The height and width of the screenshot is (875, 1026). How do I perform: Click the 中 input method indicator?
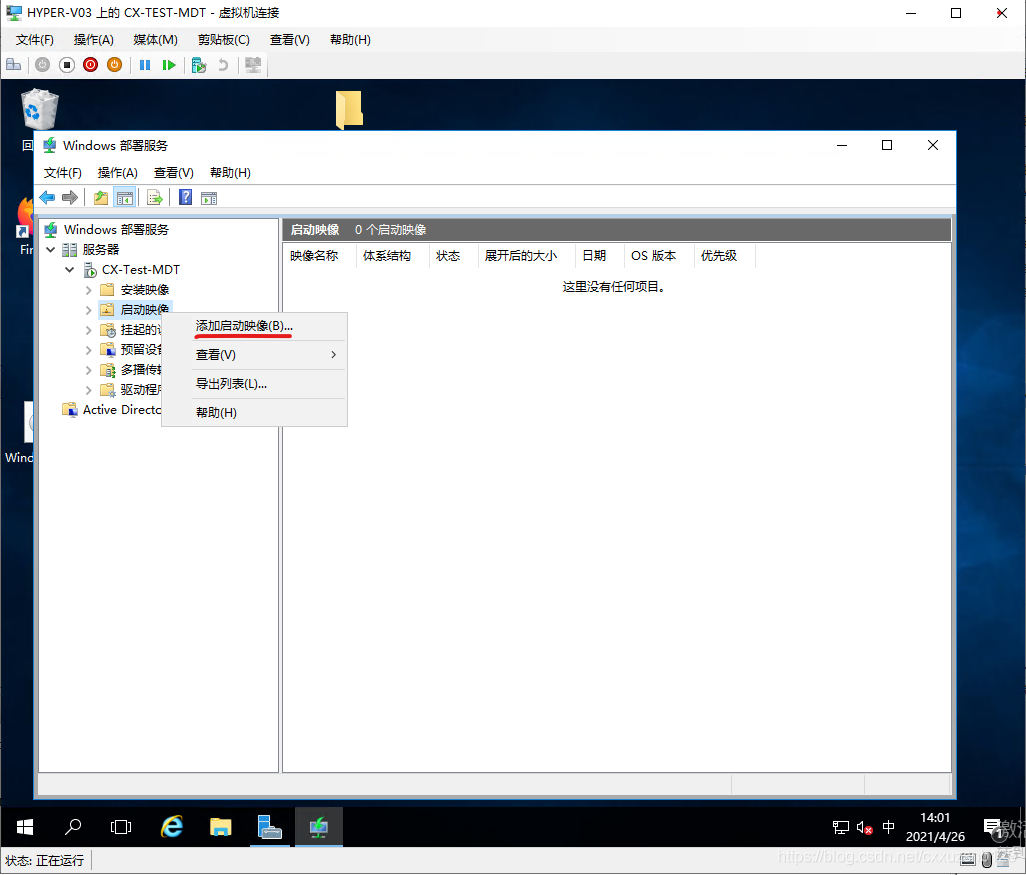tap(889, 827)
